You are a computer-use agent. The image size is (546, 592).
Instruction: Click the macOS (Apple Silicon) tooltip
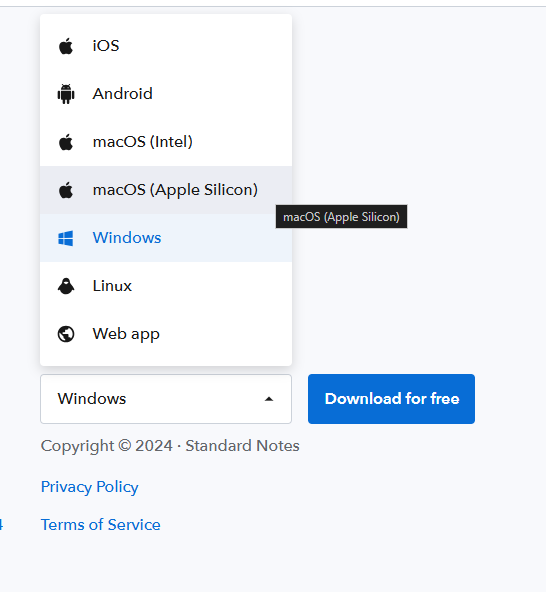point(341,217)
